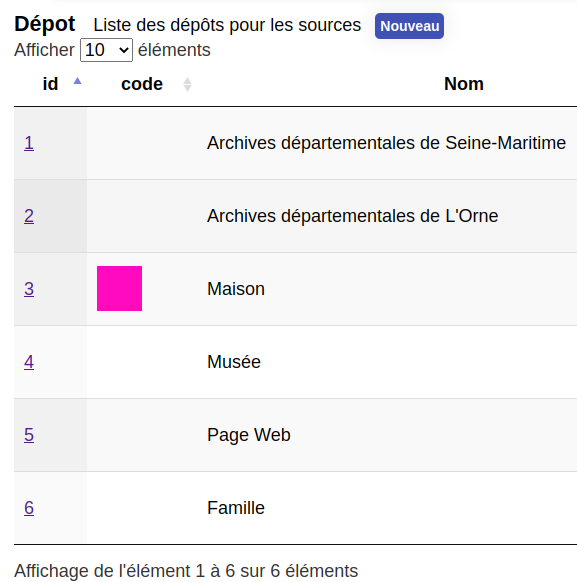Sort table by id column arrow

click(x=77, y=81)
